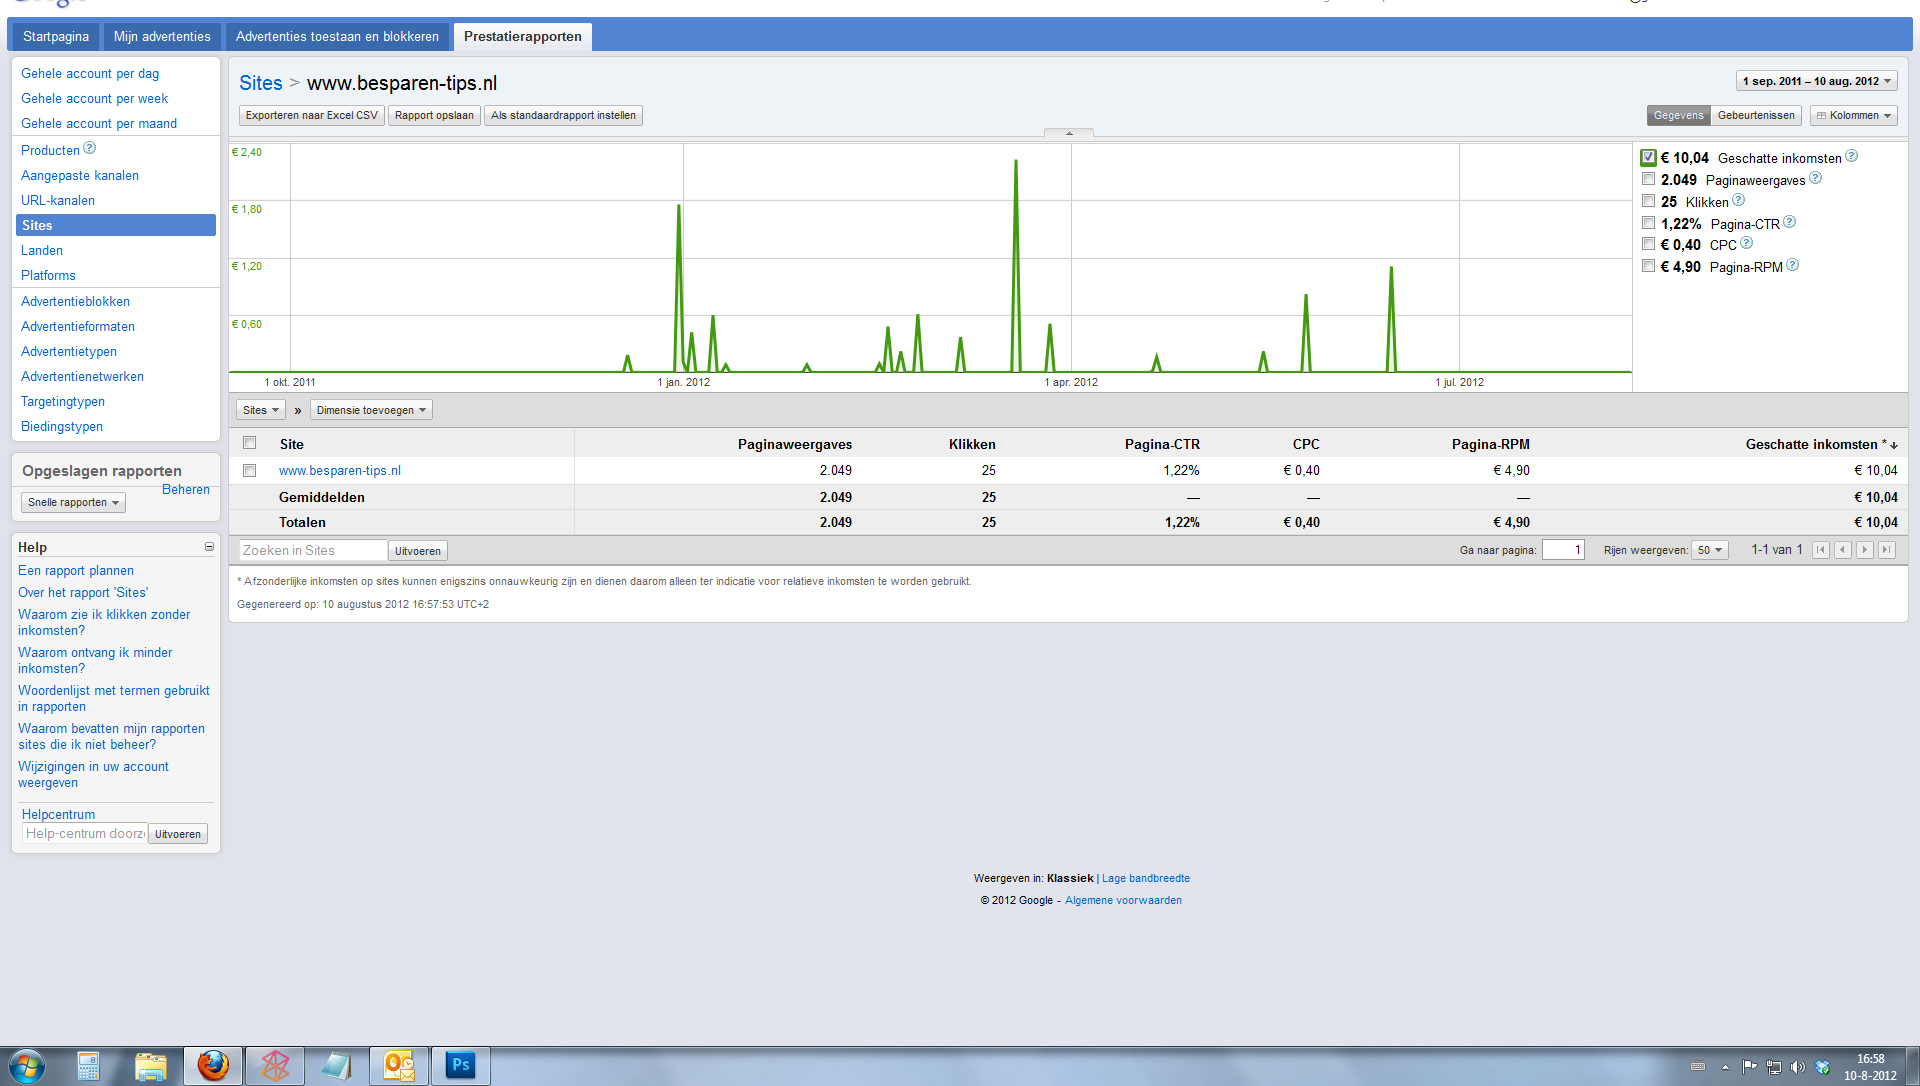The width and height of the screenshot is (1920, 1086).
Task: Sort by Geschatte inkomsten column
Action: click(x=1821, y=444)
